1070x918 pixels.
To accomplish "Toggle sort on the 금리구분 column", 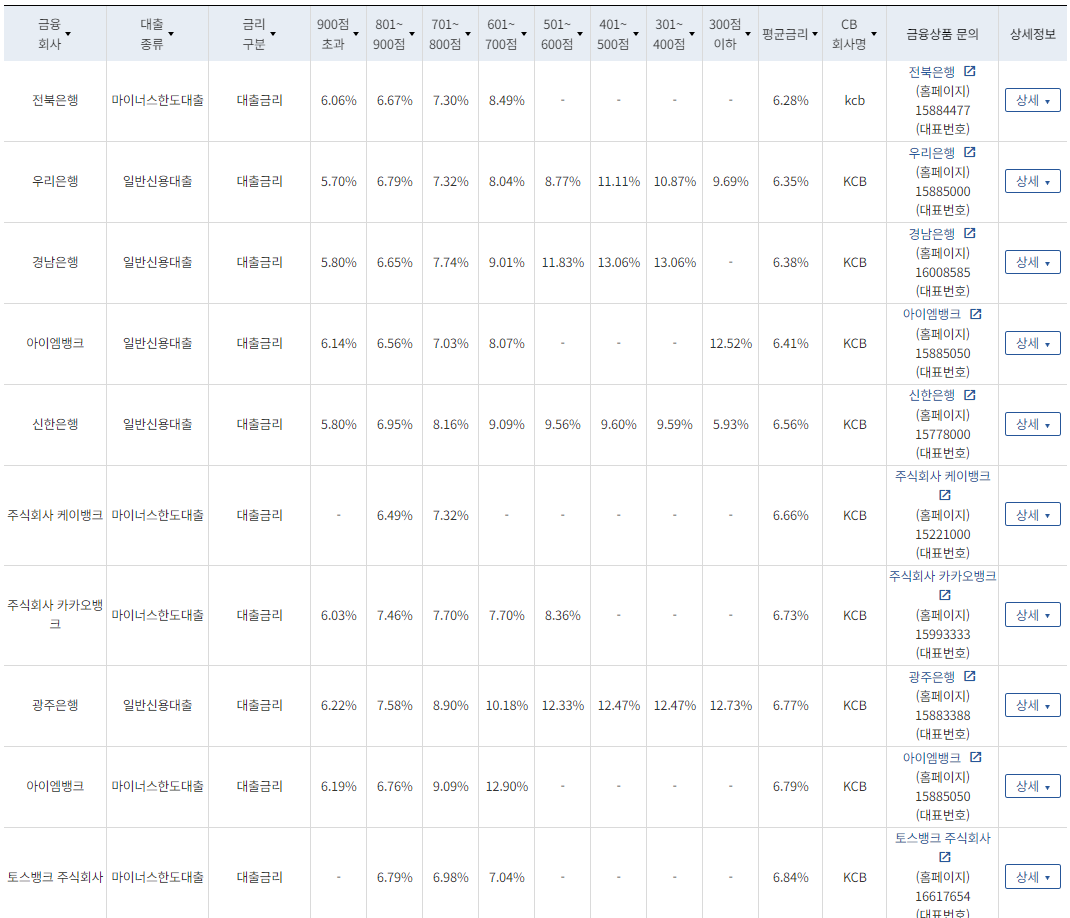I will tap(258, 31).
